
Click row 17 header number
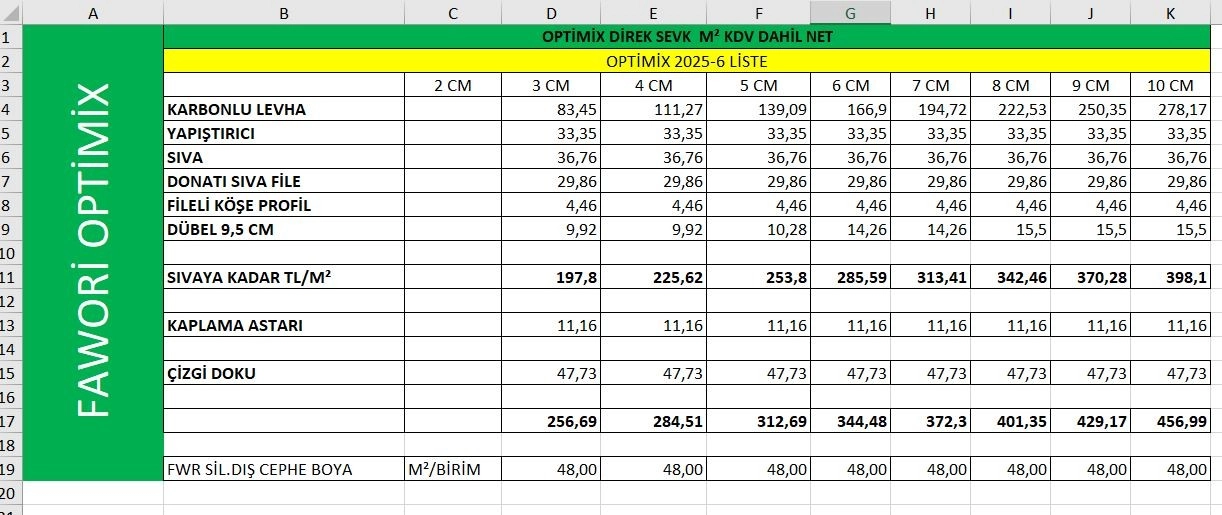10,421
